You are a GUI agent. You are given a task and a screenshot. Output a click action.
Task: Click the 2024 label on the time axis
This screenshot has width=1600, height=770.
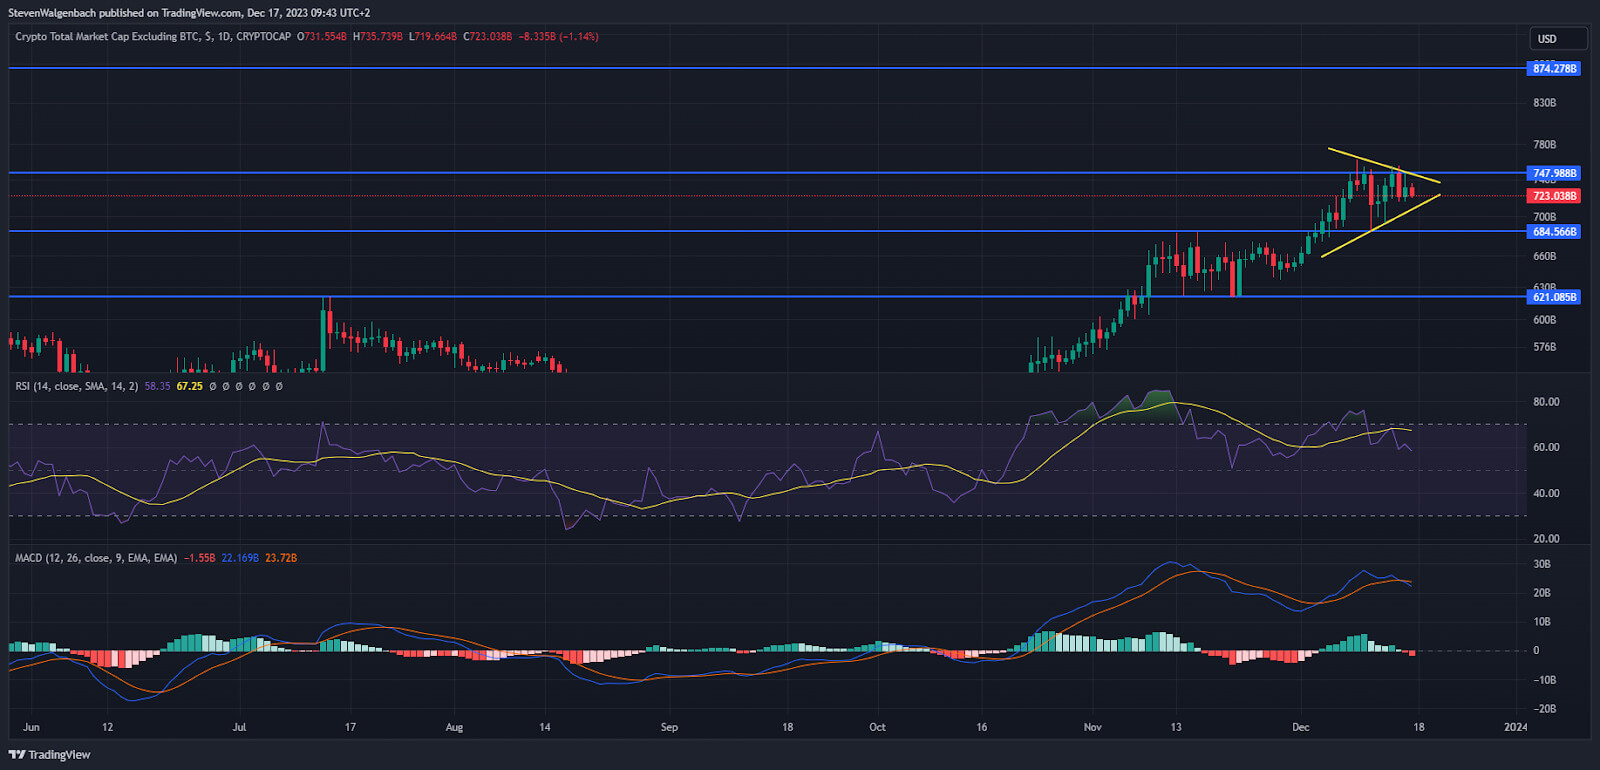pos(1516,727)
